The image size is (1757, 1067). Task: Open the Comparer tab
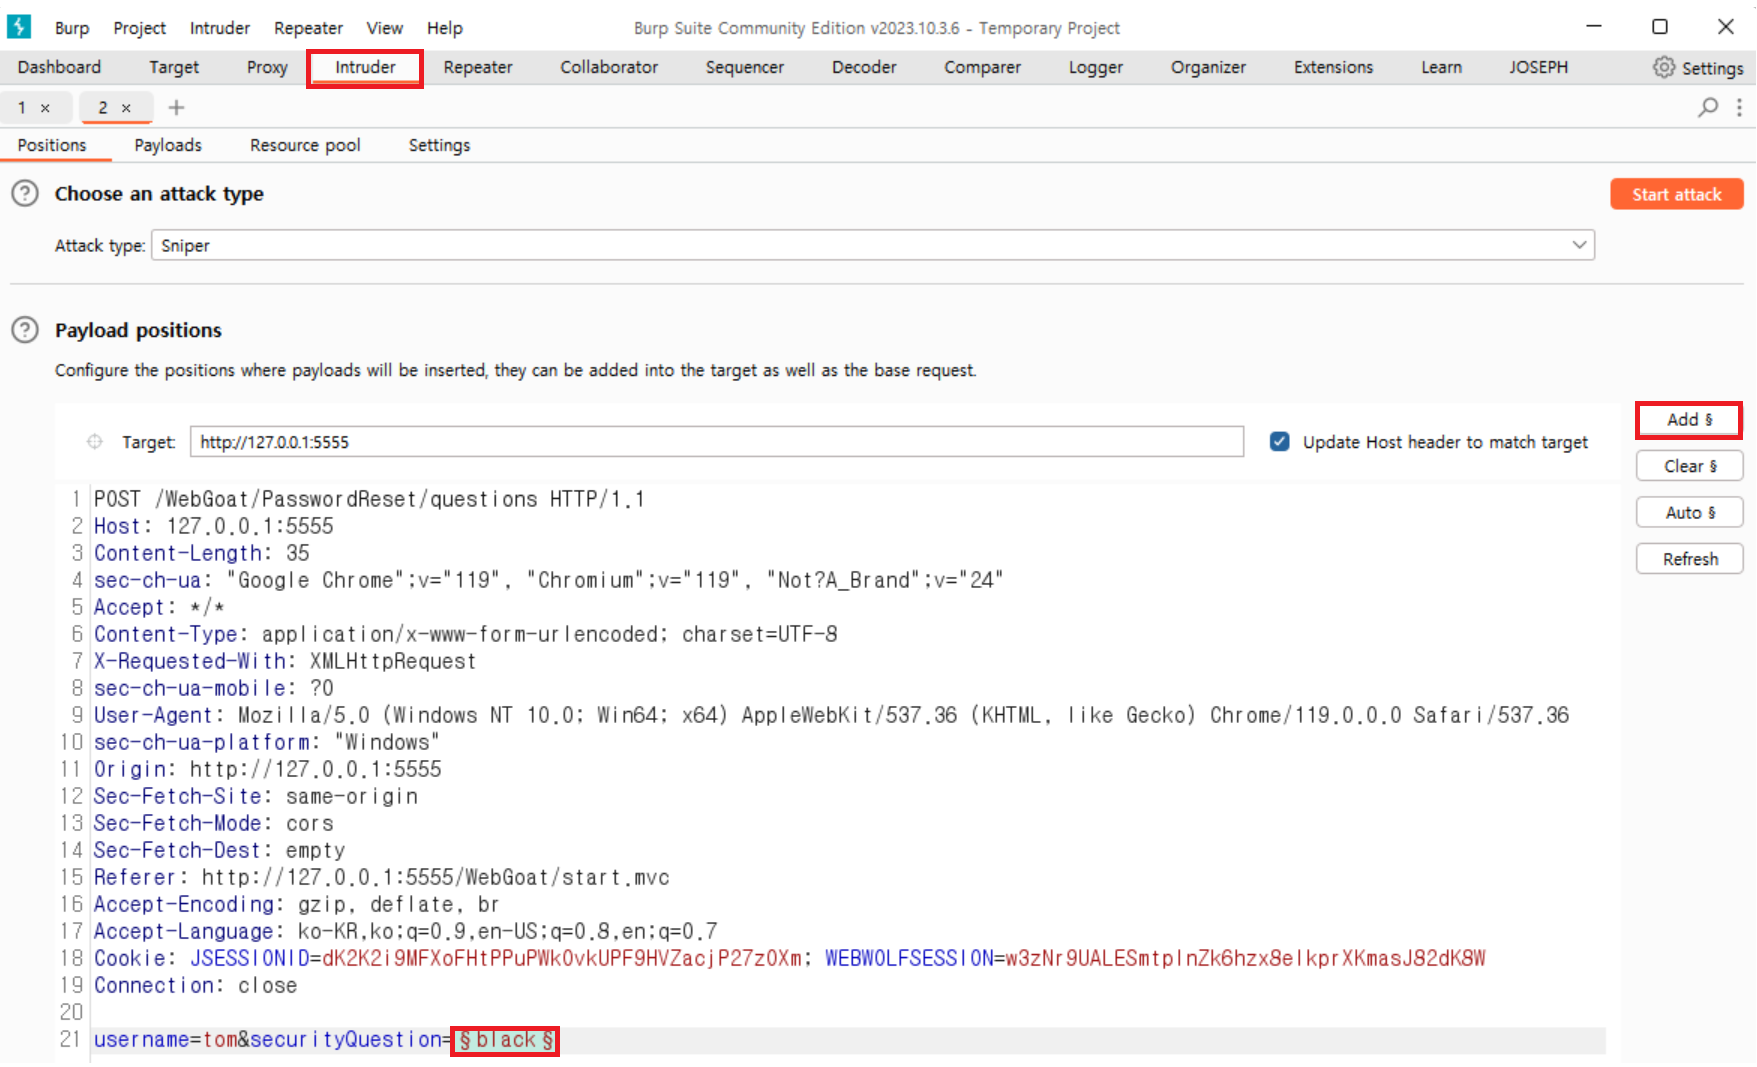click(982, 67)
